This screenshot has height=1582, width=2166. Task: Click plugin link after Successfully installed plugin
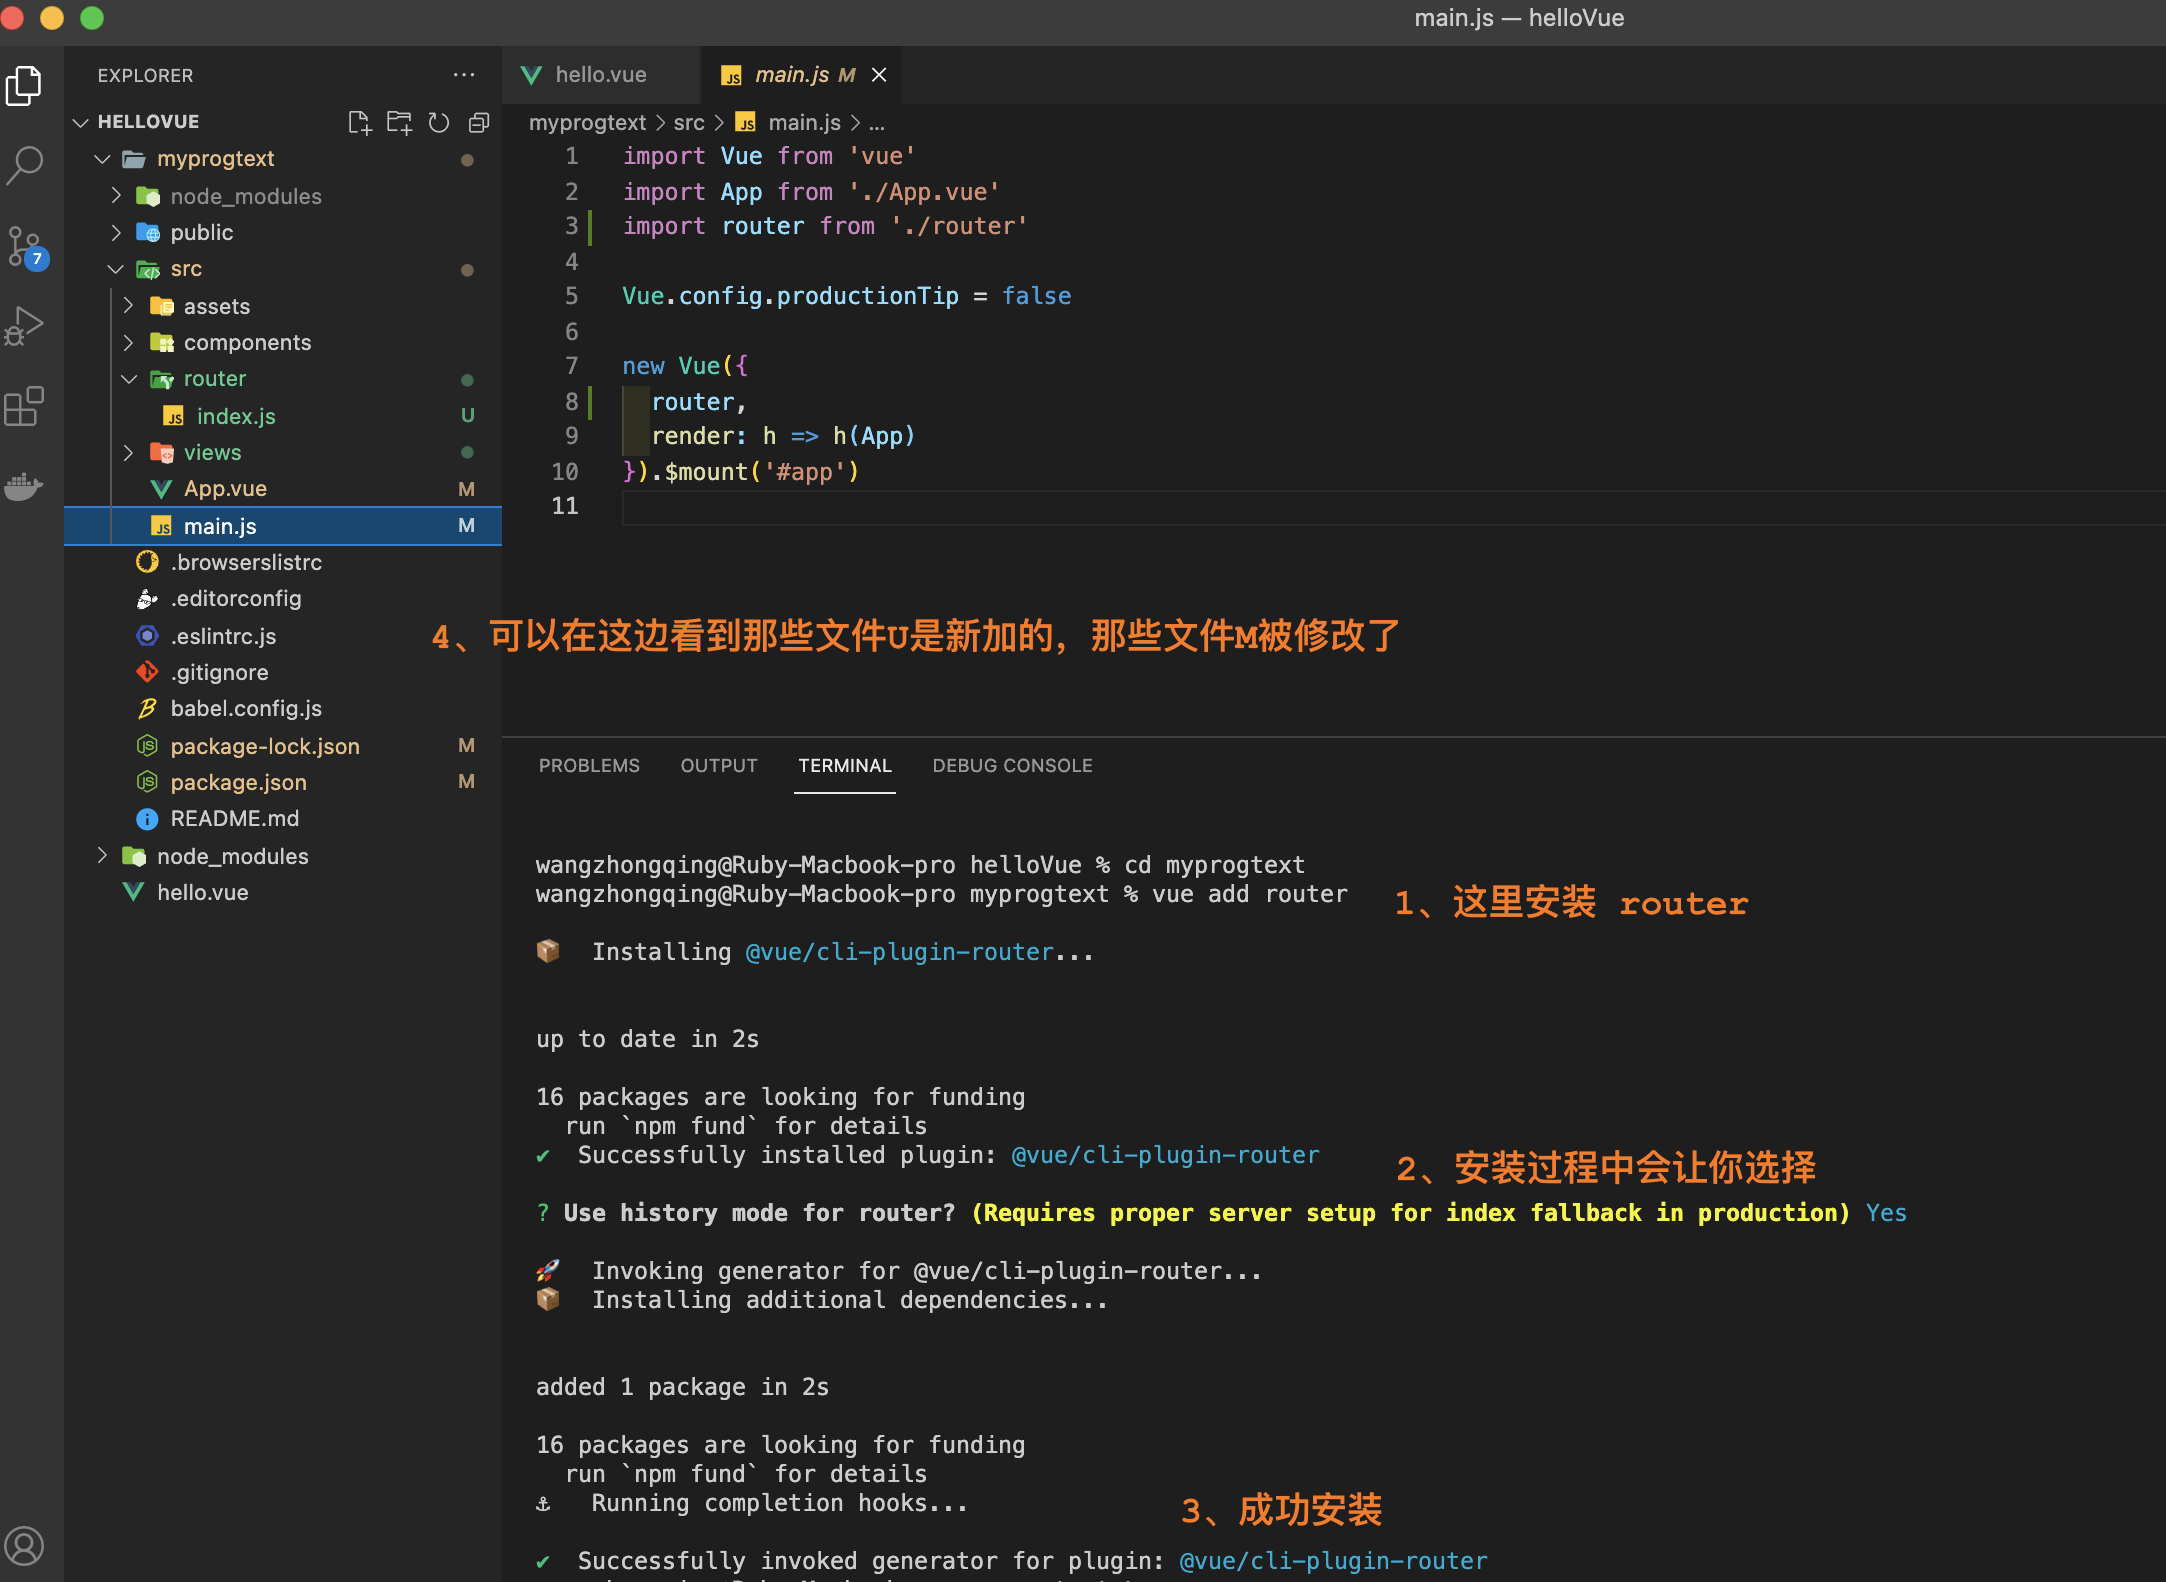point(1166,1155)
